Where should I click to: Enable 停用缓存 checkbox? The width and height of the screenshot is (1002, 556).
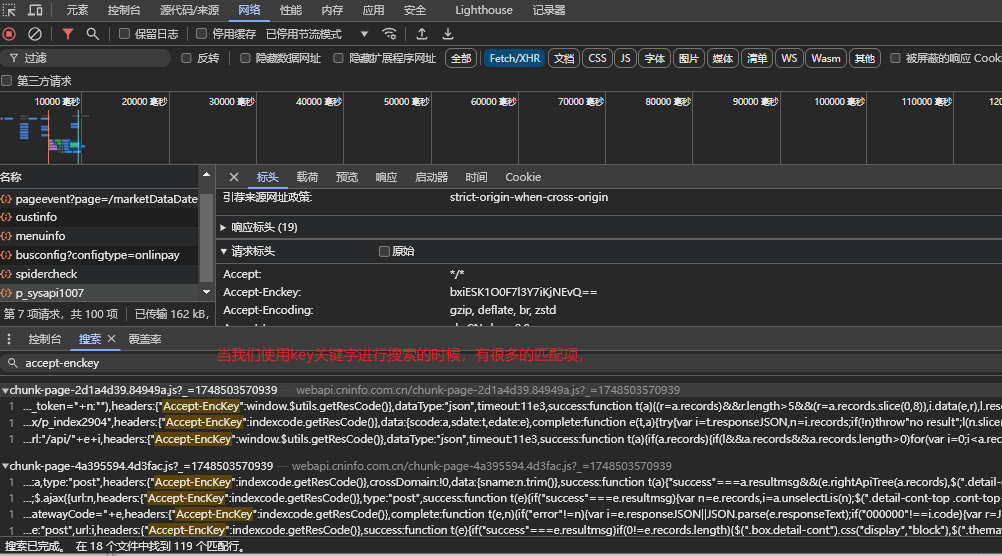coord(201,34)
